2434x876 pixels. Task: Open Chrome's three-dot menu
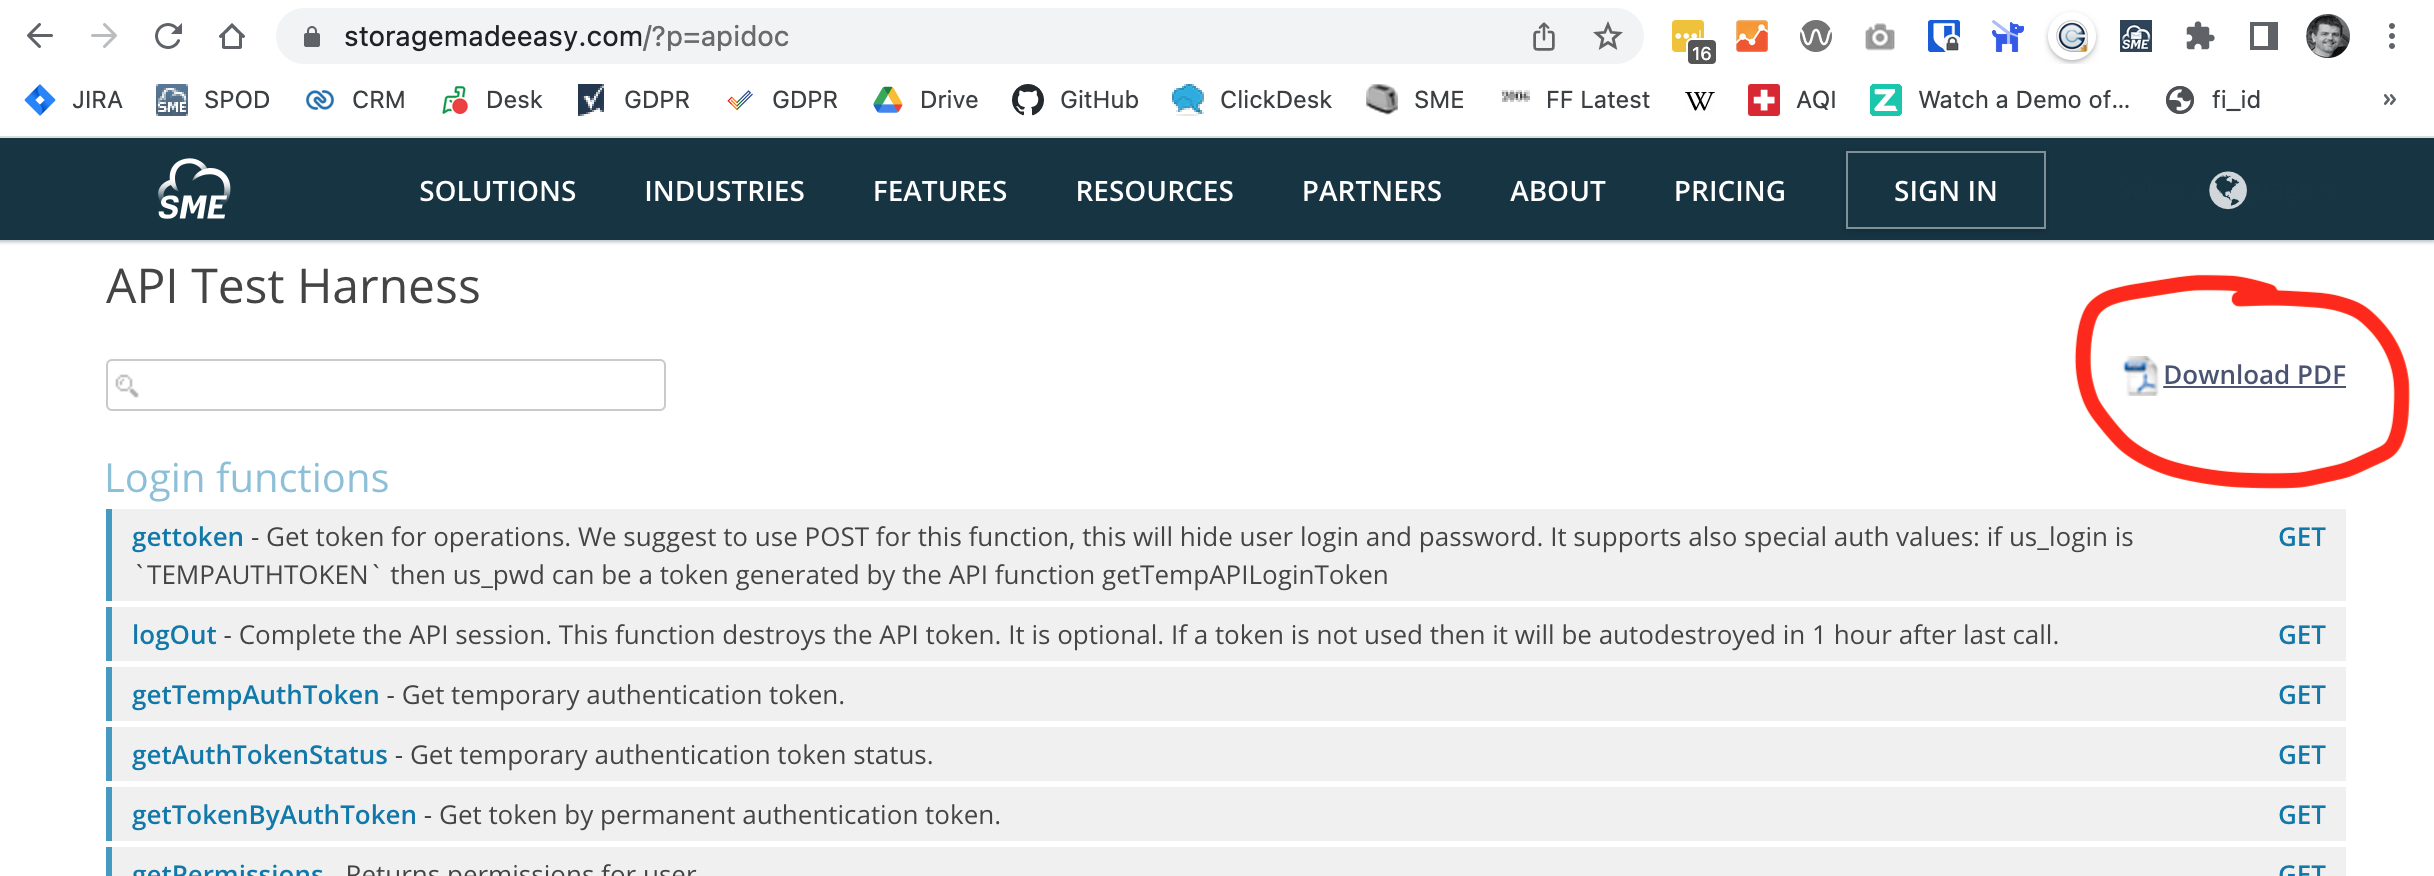(x=2392, y=37)
